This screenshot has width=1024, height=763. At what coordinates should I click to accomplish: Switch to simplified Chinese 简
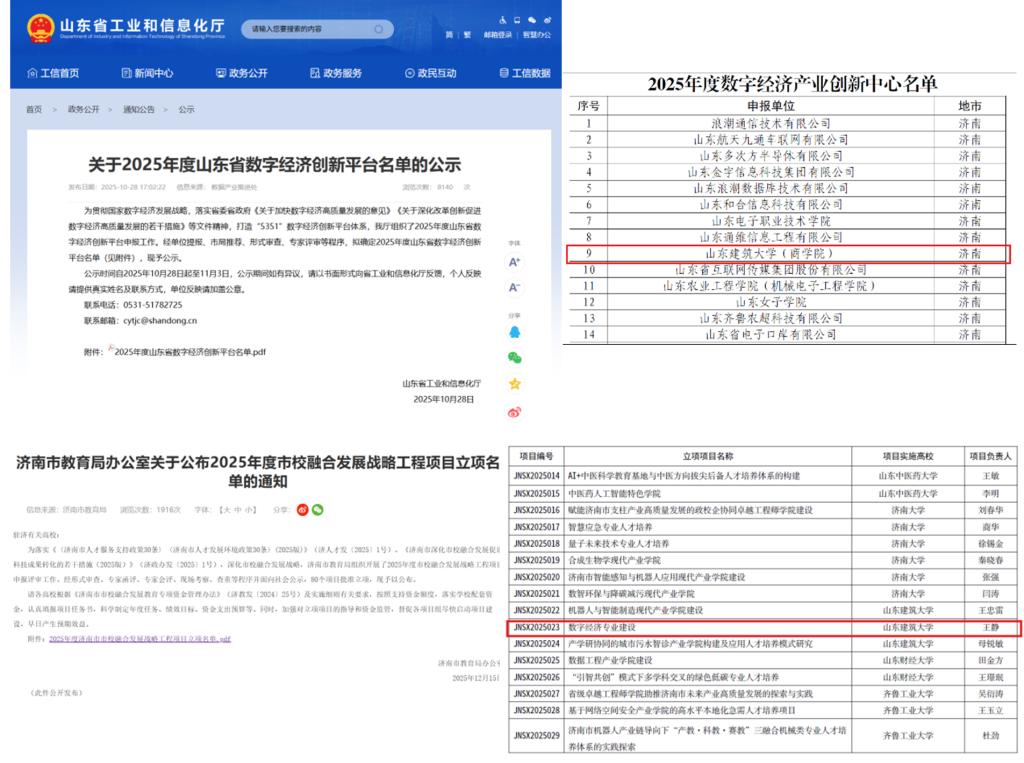coord(449,35)
